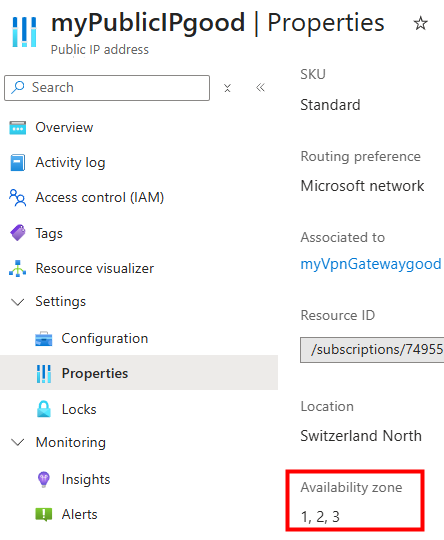
Task: Click the Resource ID text box
Action: (x=372, y=350)
